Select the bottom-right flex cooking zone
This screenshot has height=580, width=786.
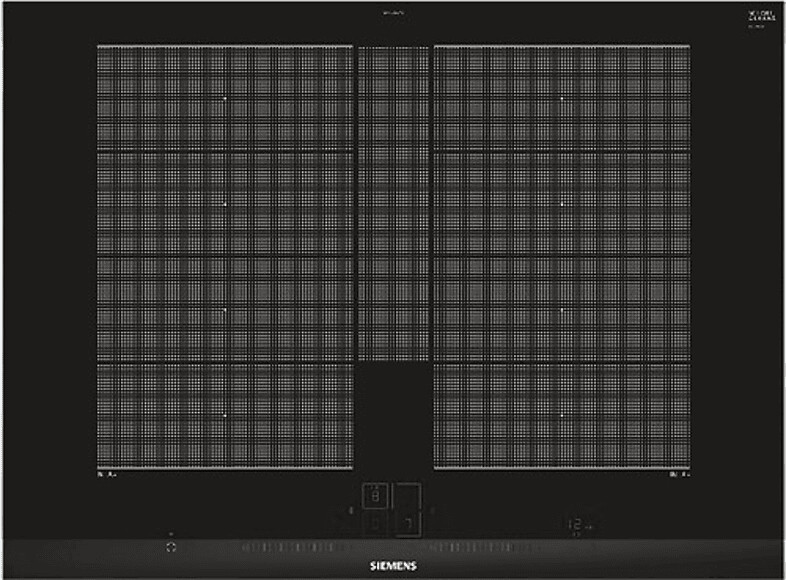pyautogui.click(x=561, y=414)
